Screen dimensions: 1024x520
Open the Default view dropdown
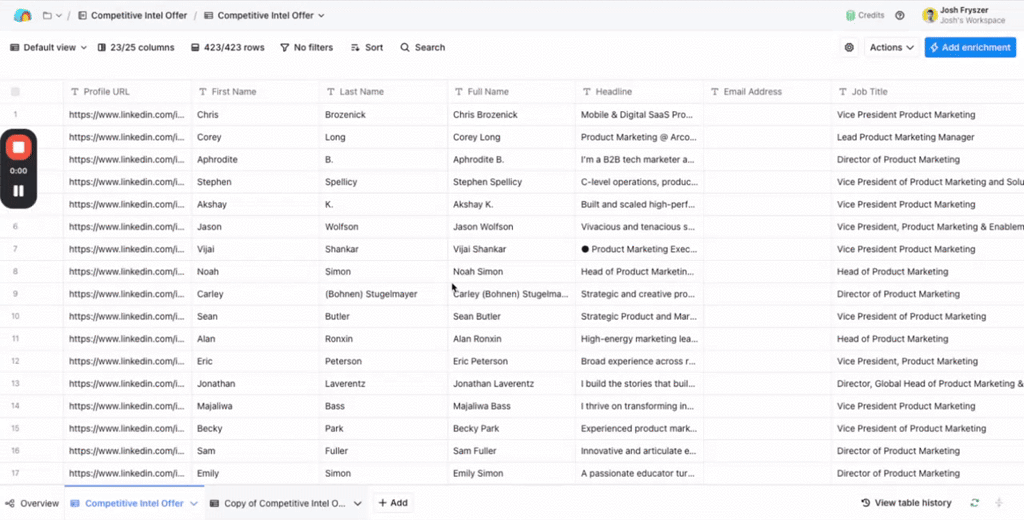coord(49,47)
